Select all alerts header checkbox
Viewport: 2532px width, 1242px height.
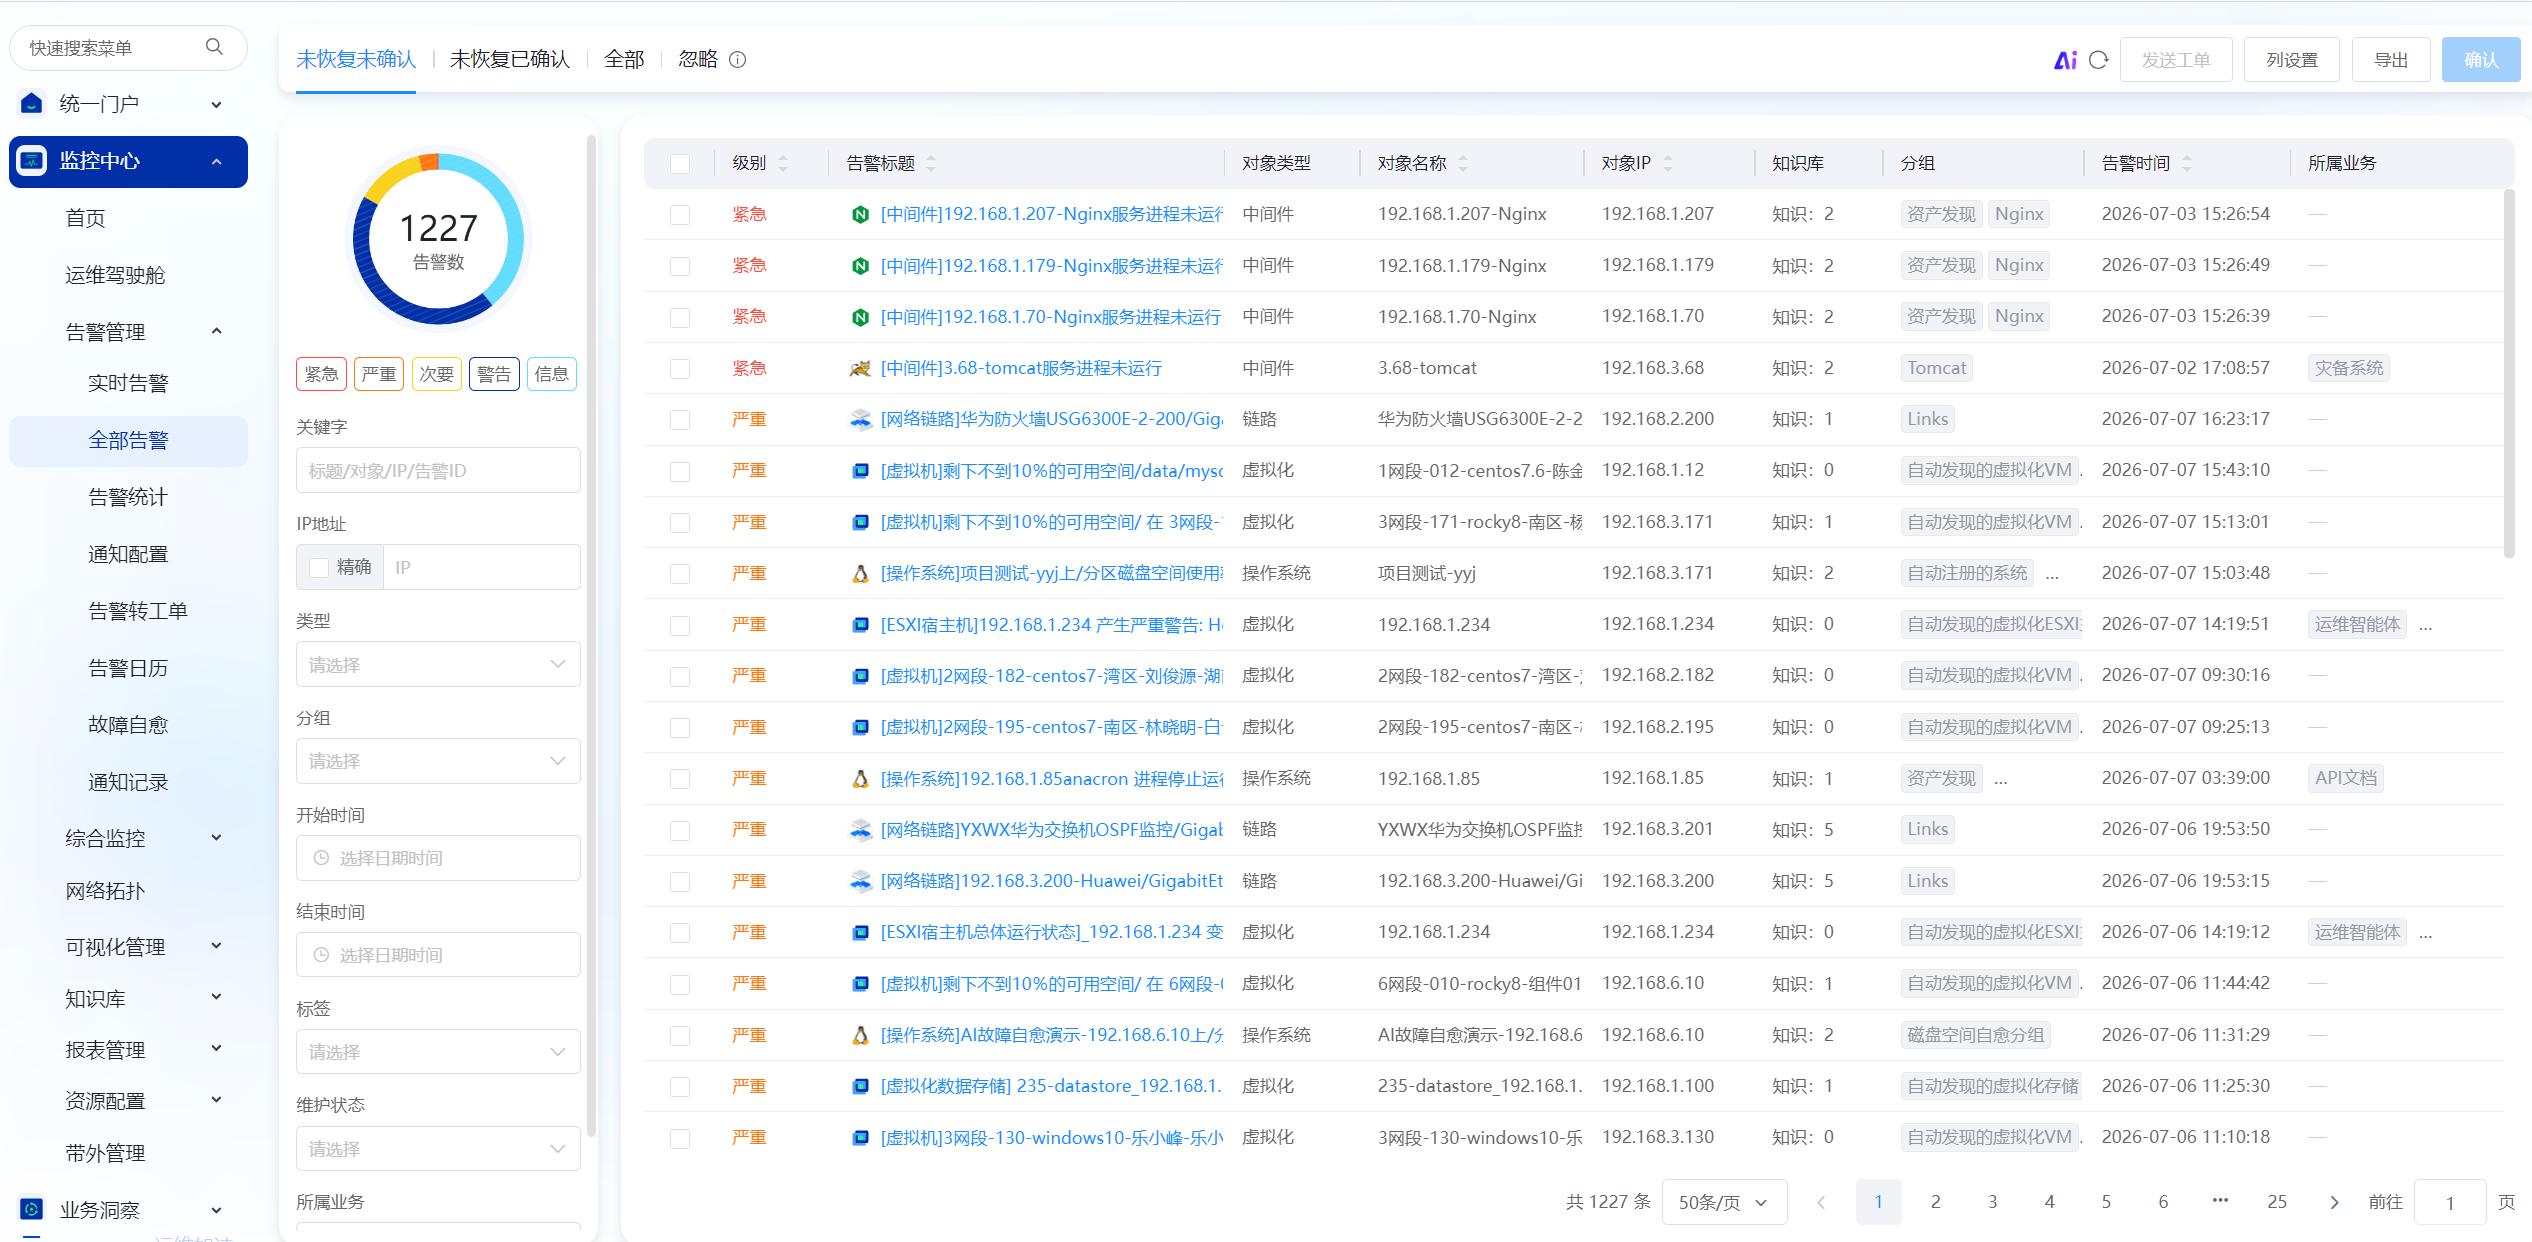click(680, 163)
